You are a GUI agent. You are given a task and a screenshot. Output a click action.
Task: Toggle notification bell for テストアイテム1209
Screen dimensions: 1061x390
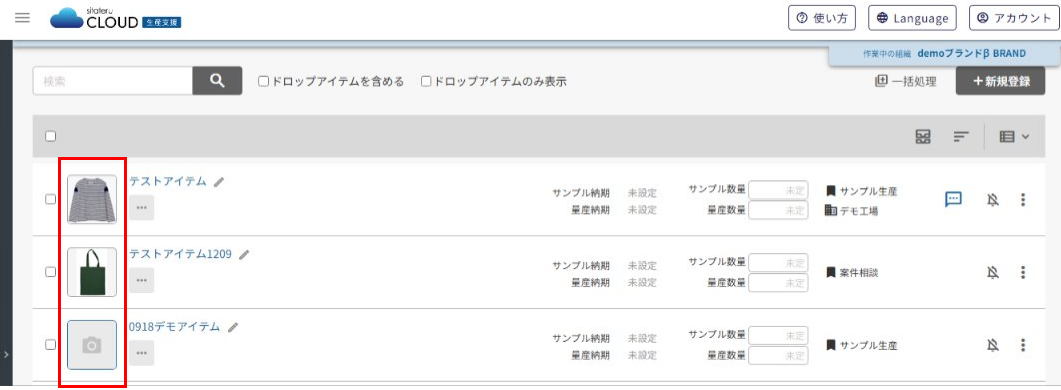(993, 272)
